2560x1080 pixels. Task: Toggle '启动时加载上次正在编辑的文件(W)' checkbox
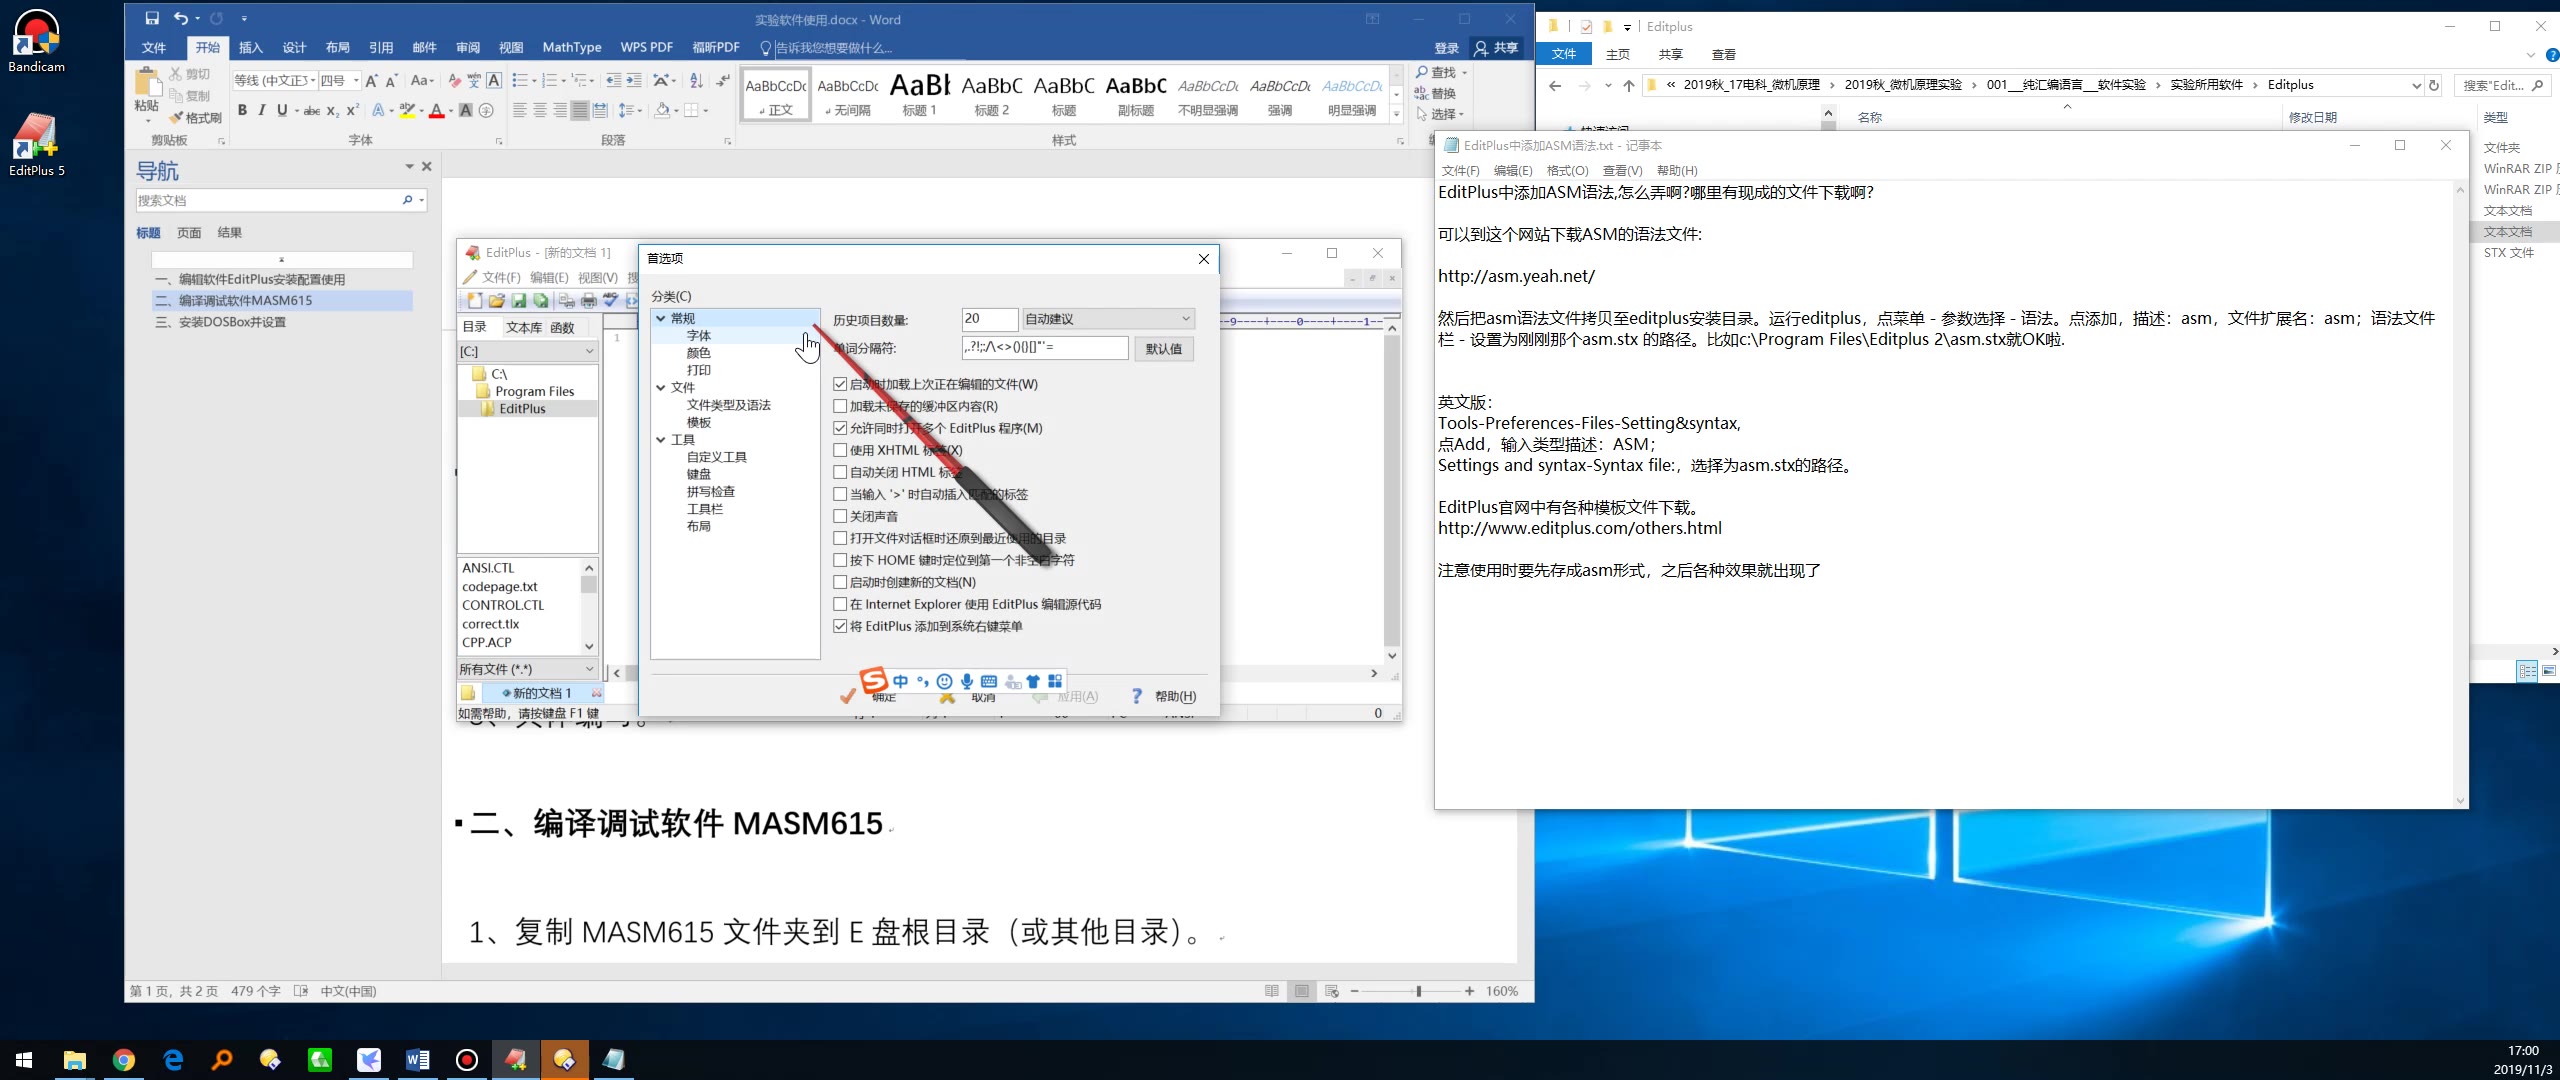[840, 384]
